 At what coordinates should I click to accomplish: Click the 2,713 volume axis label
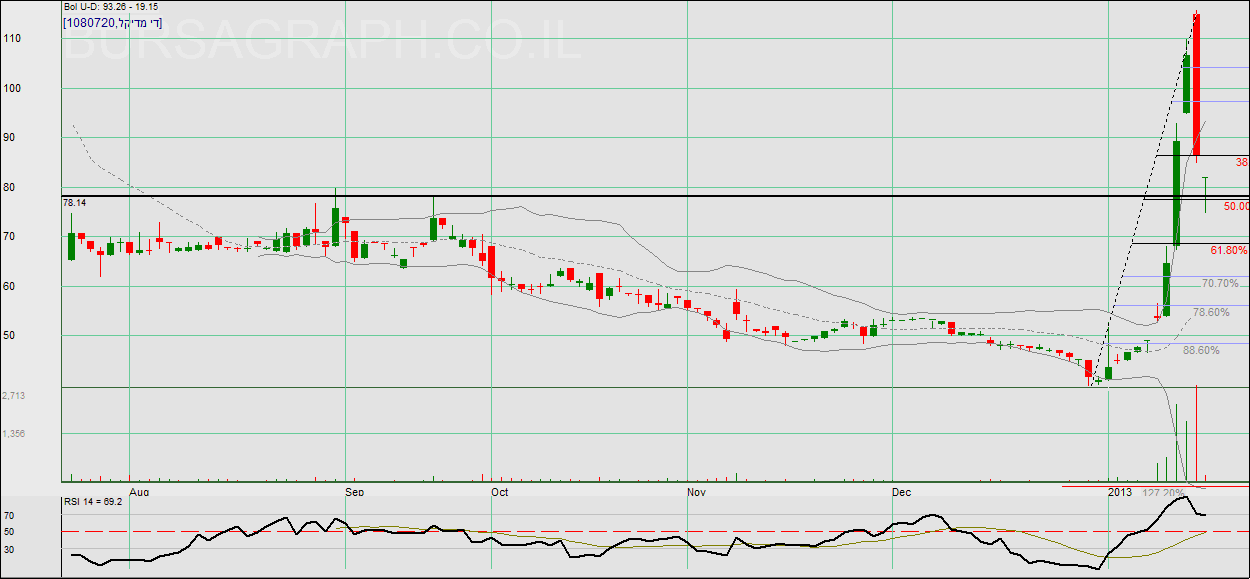coord(13,396)
